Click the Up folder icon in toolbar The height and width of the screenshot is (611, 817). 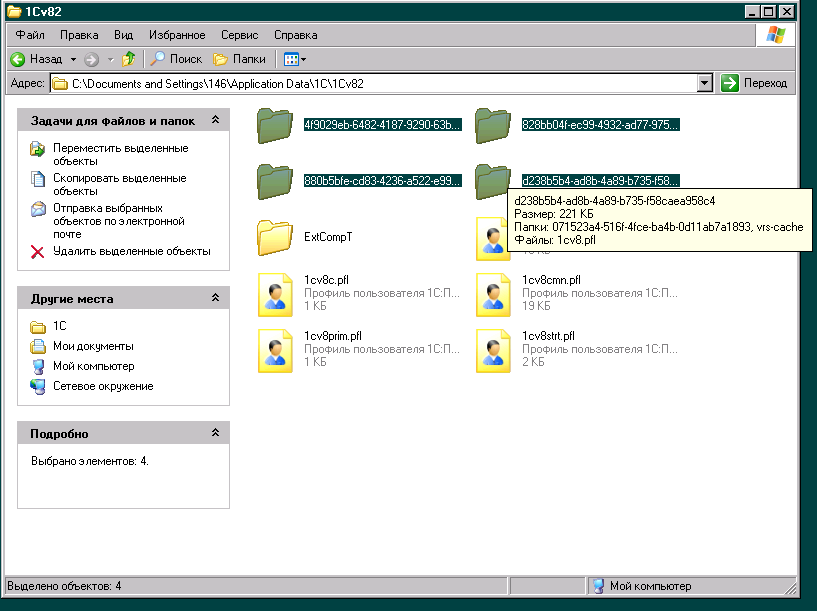point(128,59)
